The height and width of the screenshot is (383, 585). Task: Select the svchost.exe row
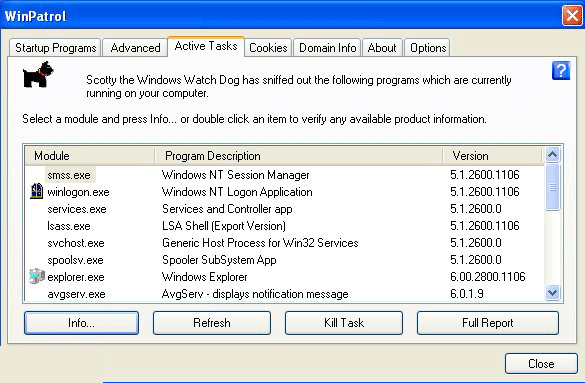pyautogui.click(x=284, y=243)
